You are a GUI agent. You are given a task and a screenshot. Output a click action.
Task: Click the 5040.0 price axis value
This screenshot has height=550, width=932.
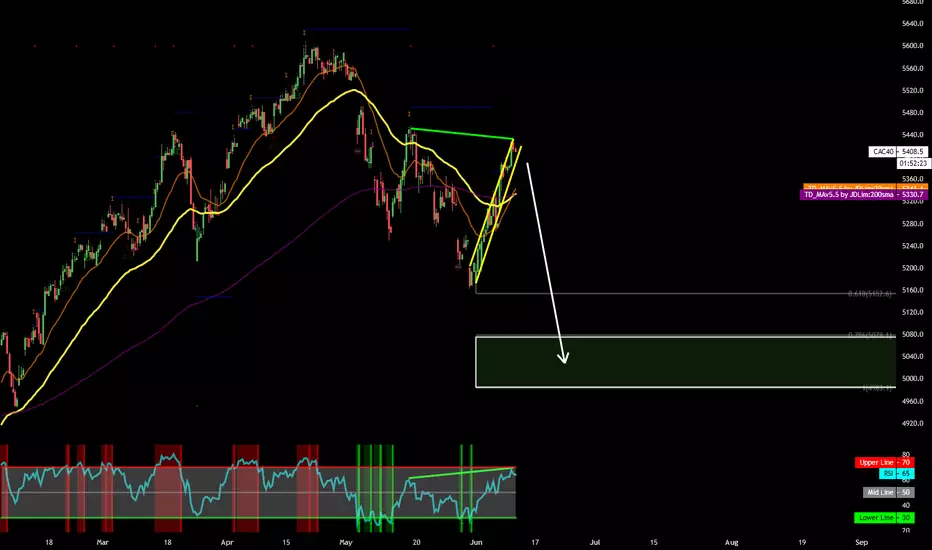click(x=912, y=357)
